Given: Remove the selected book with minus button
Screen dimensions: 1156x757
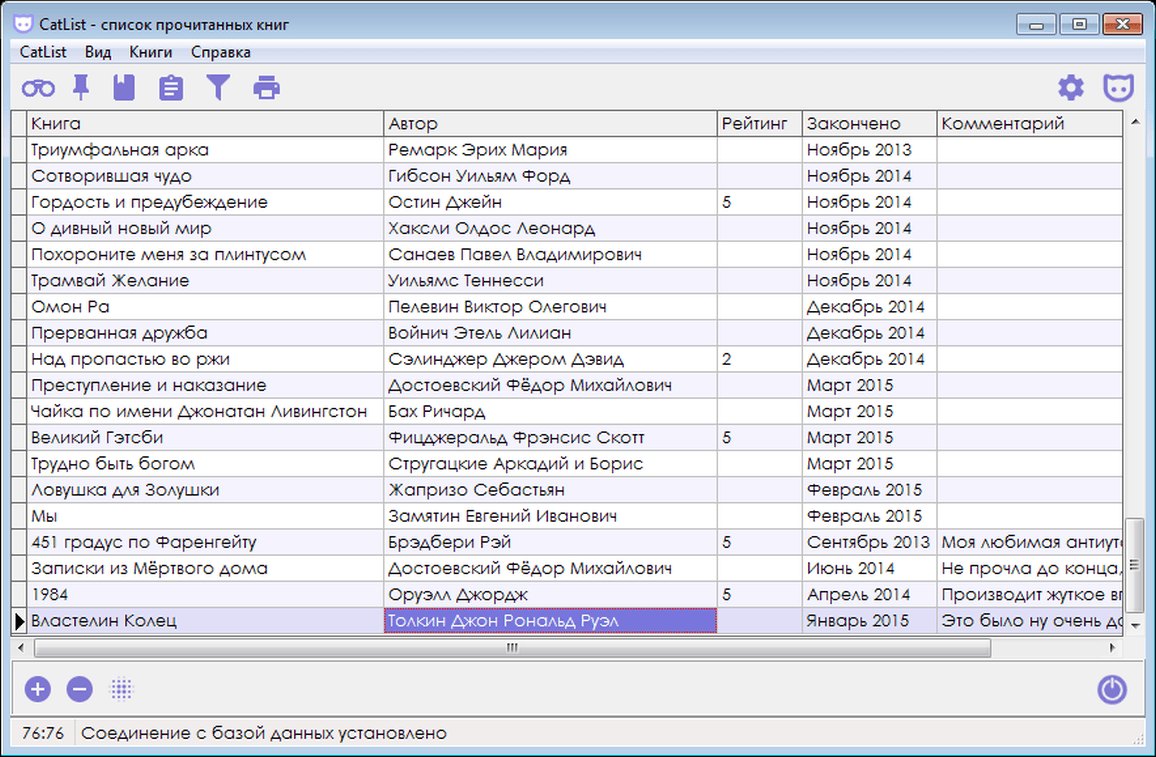Looking at the screenshot, I should (80, 689).
